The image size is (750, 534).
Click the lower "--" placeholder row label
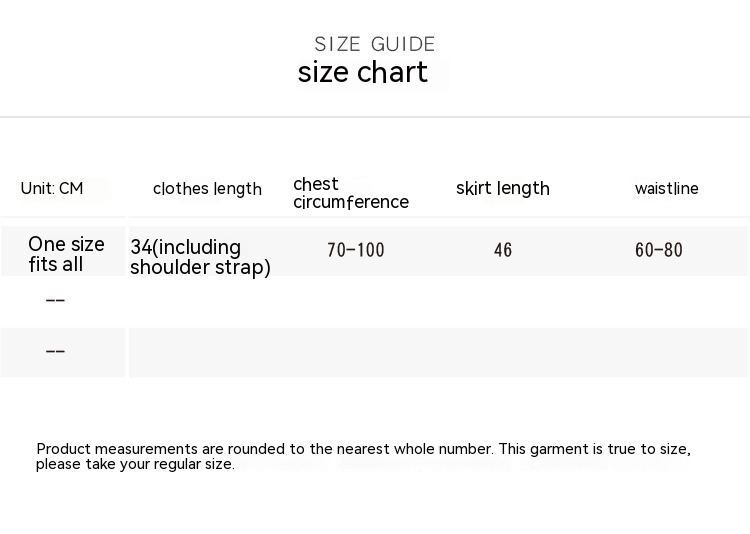(56, 351)
